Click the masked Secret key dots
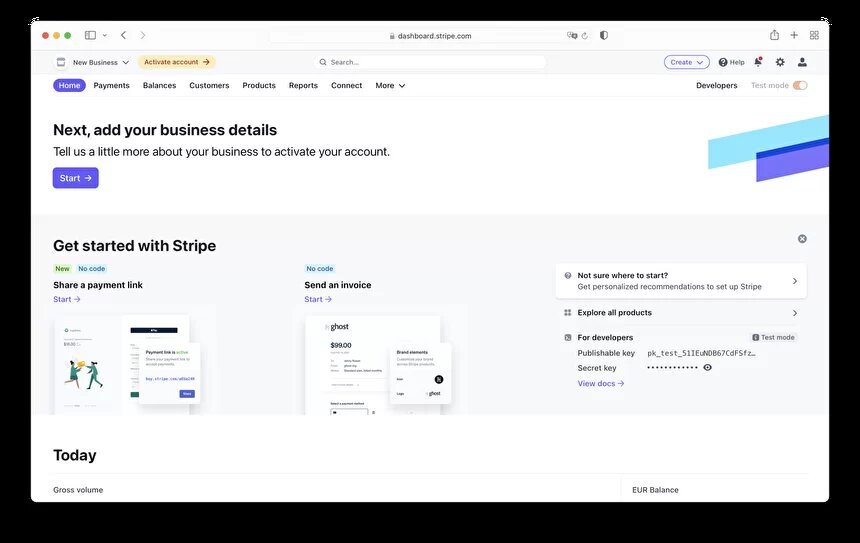The image size is (860, 543). click(x=672, y=367)
